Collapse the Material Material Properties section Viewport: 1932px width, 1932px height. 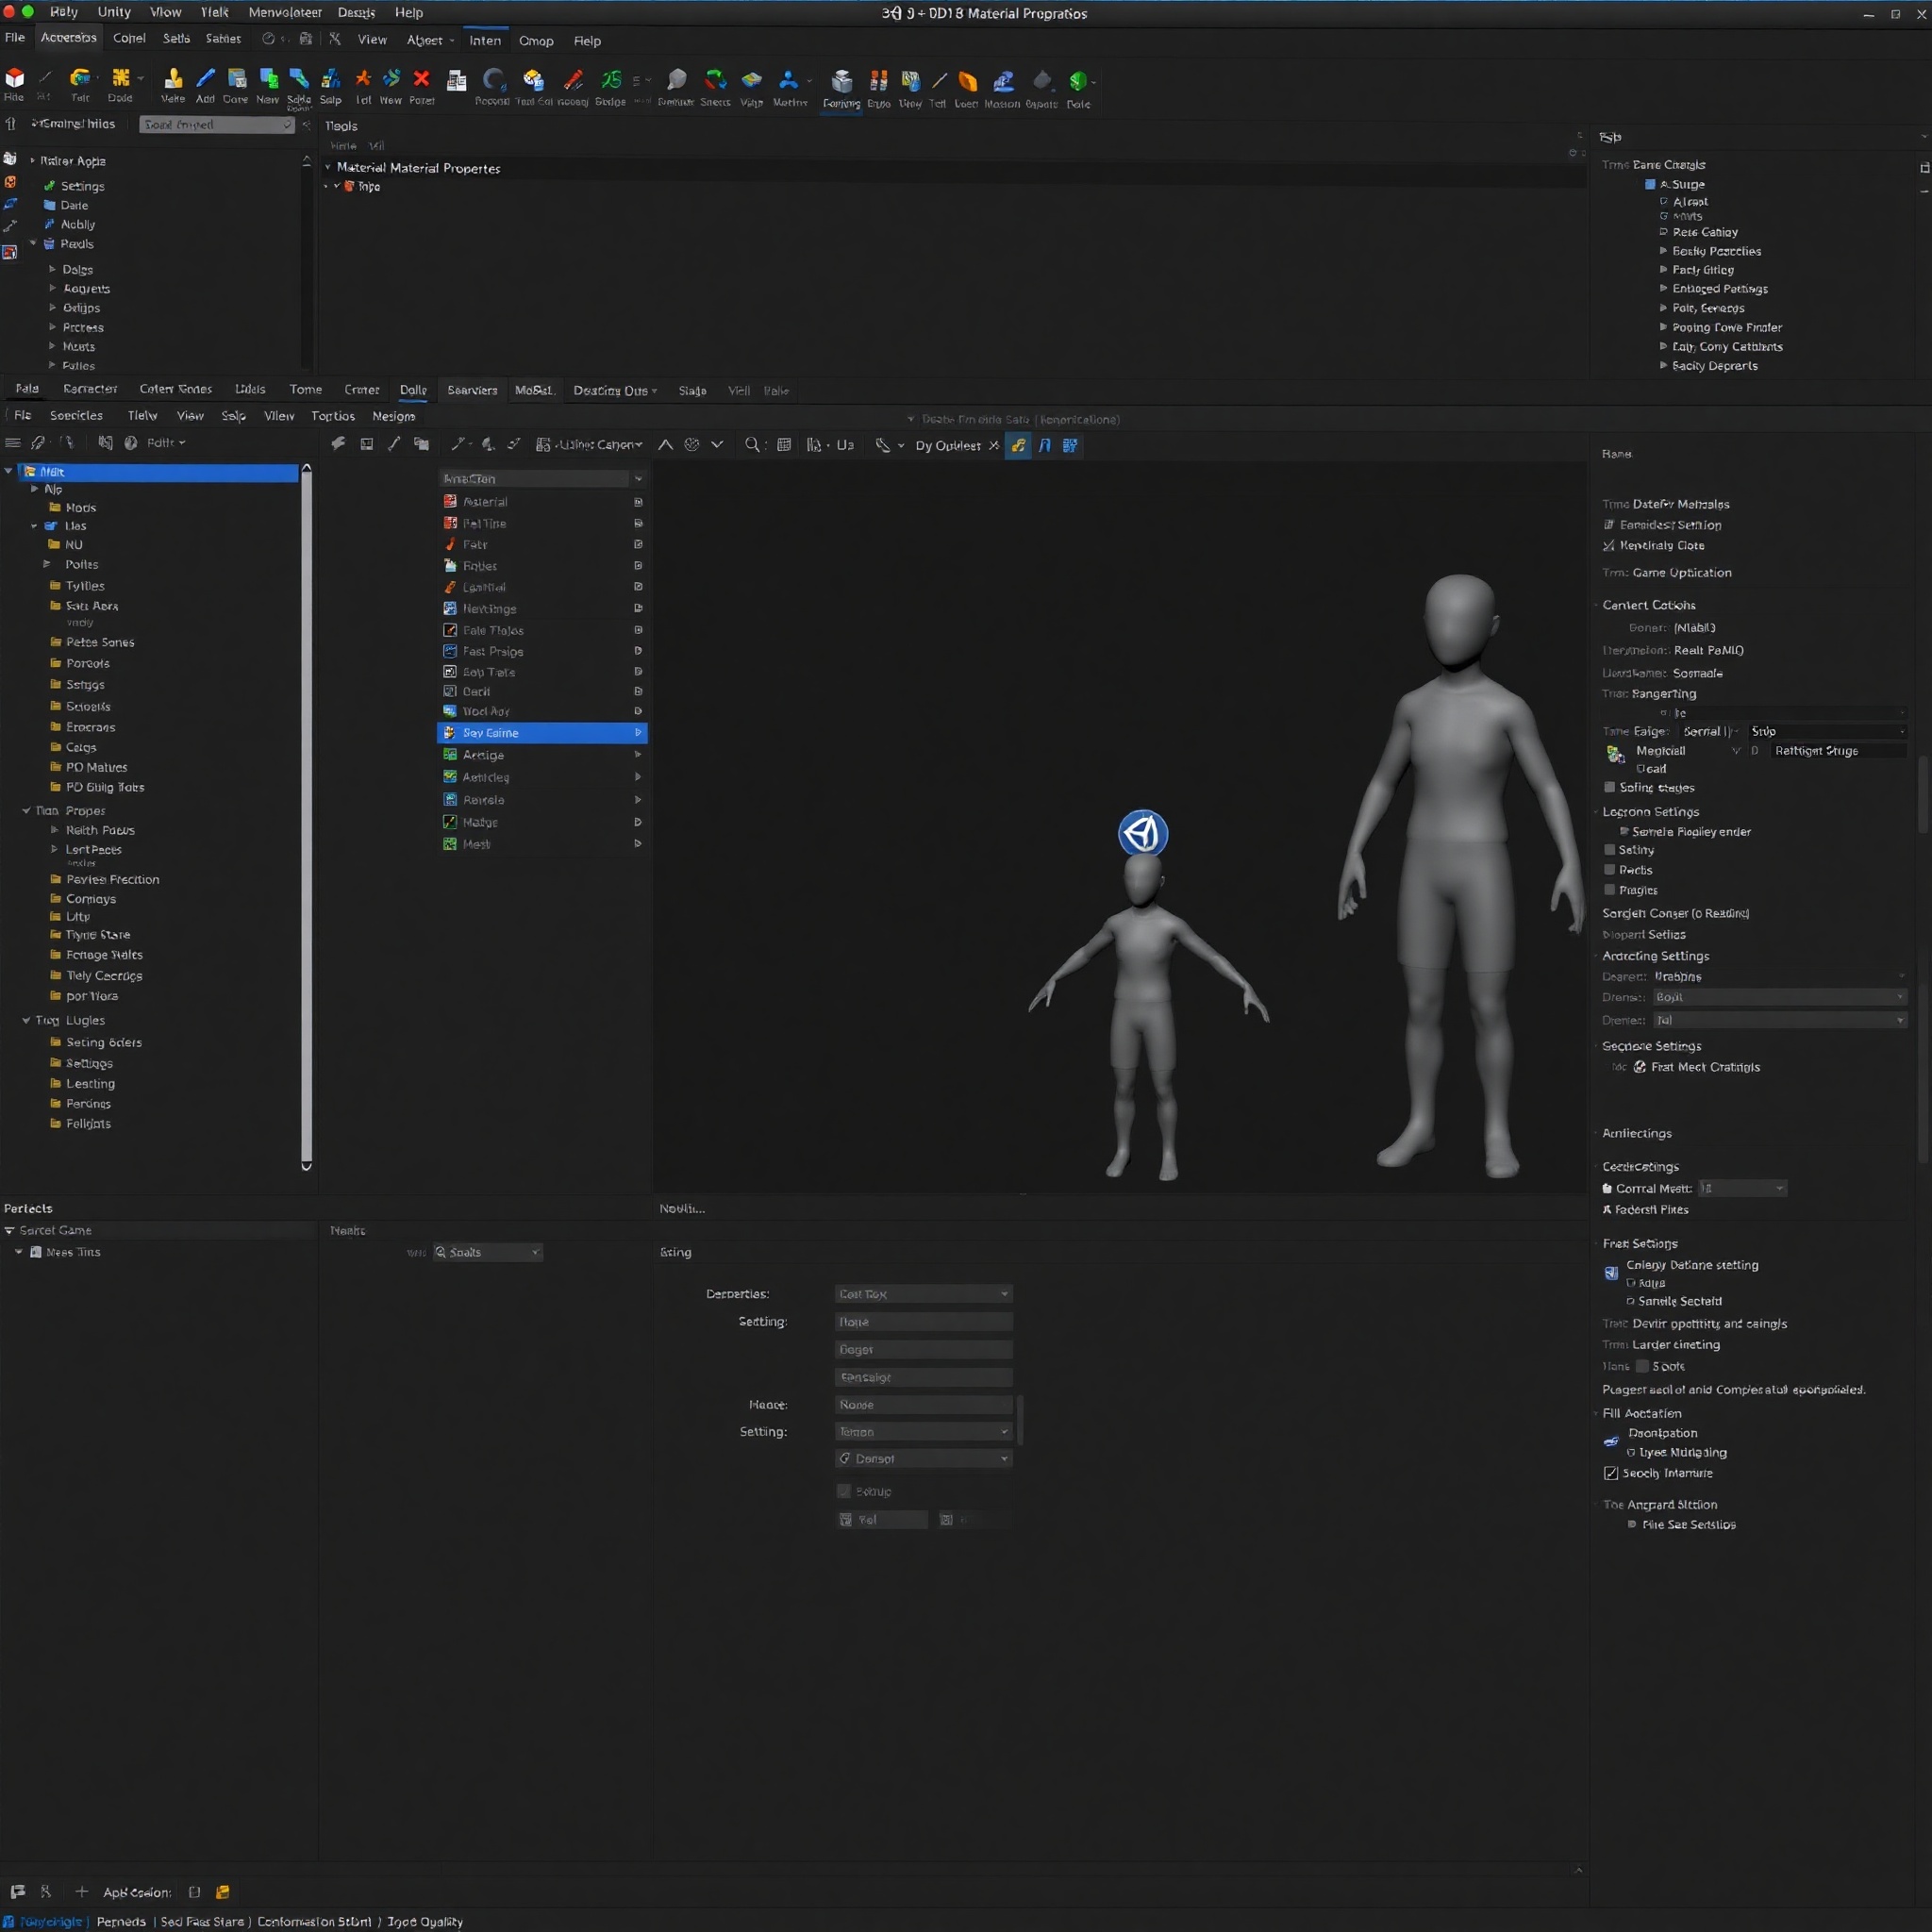click(328, 167)
